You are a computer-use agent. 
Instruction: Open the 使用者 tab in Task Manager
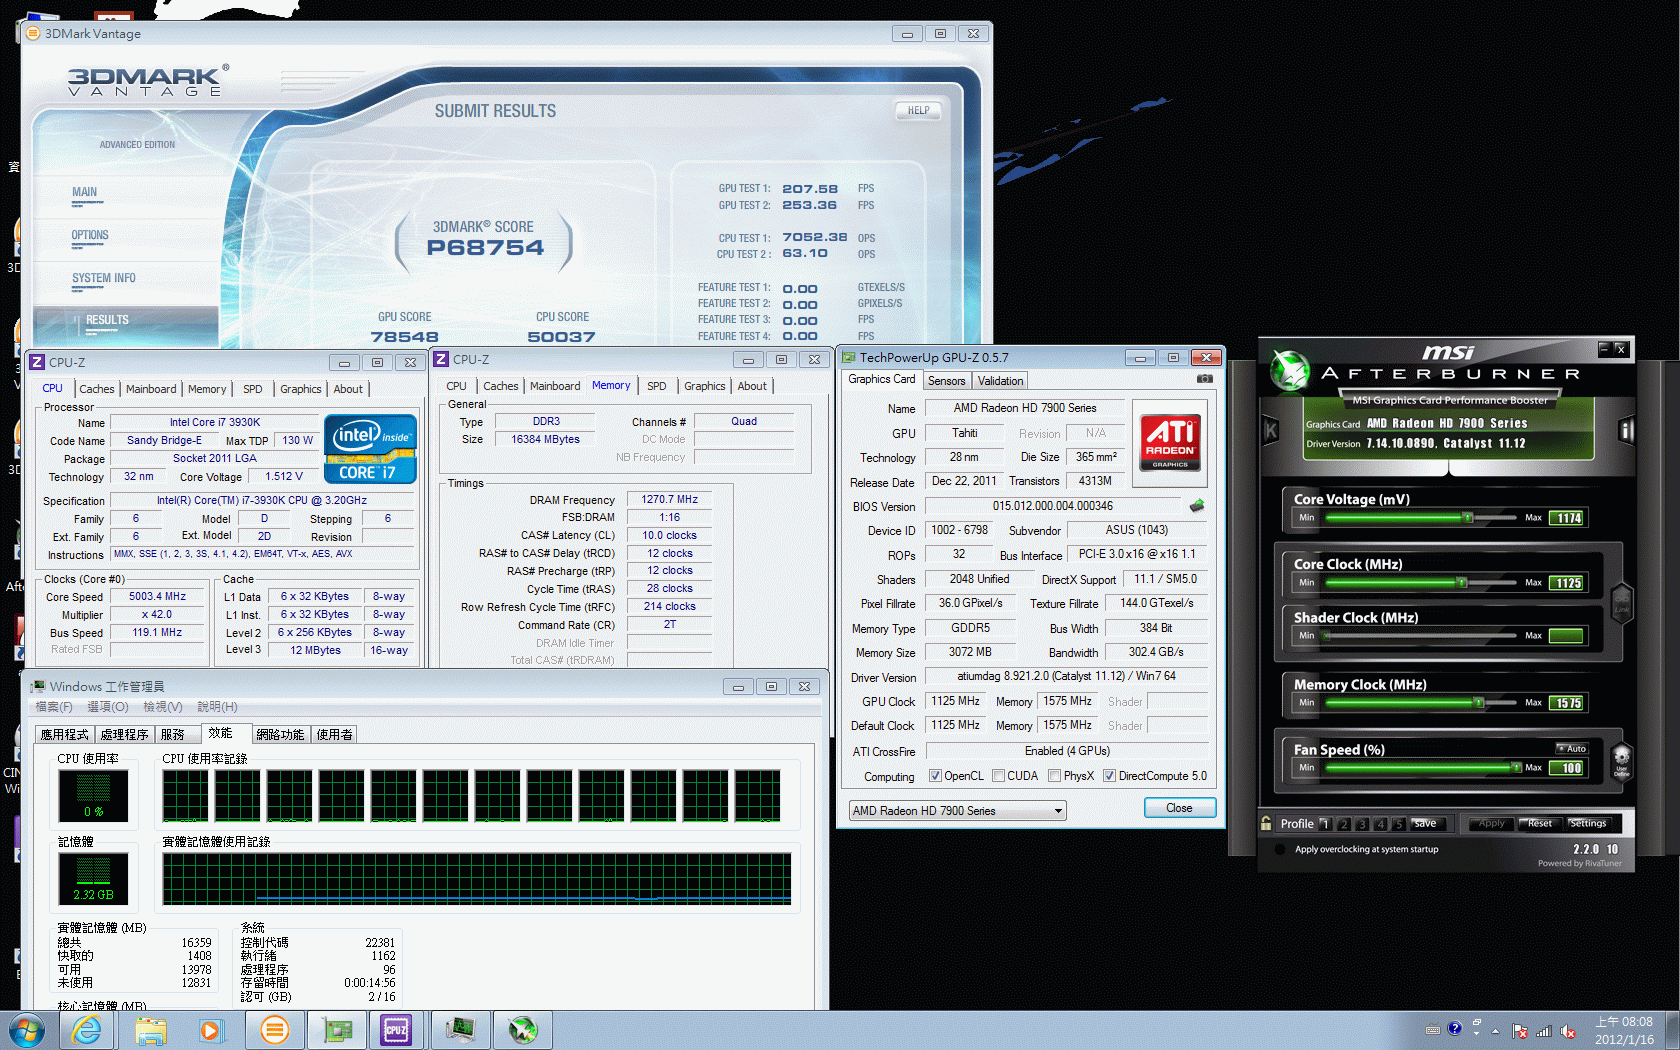[335, 734]
